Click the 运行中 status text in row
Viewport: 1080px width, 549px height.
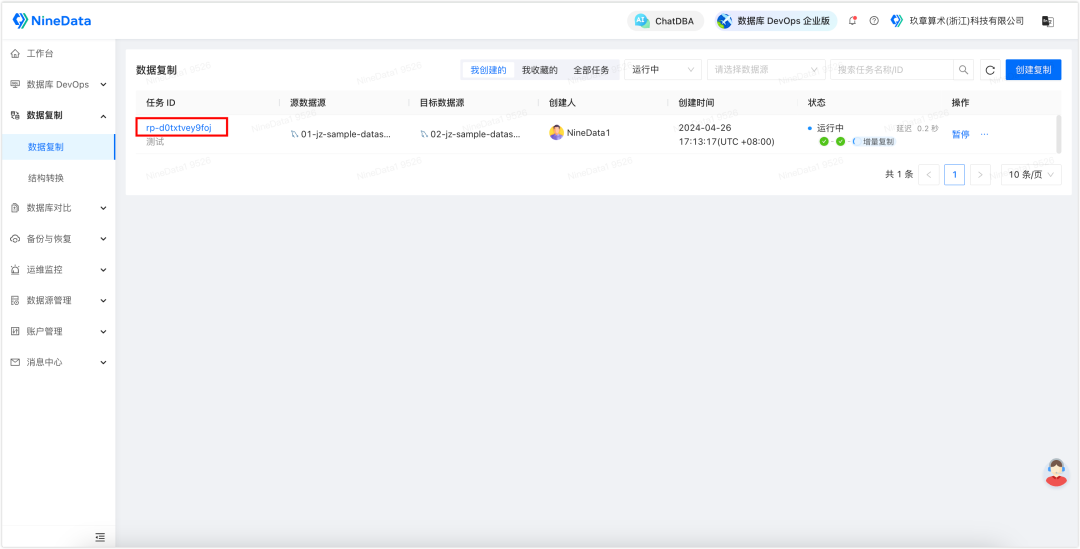830,127
